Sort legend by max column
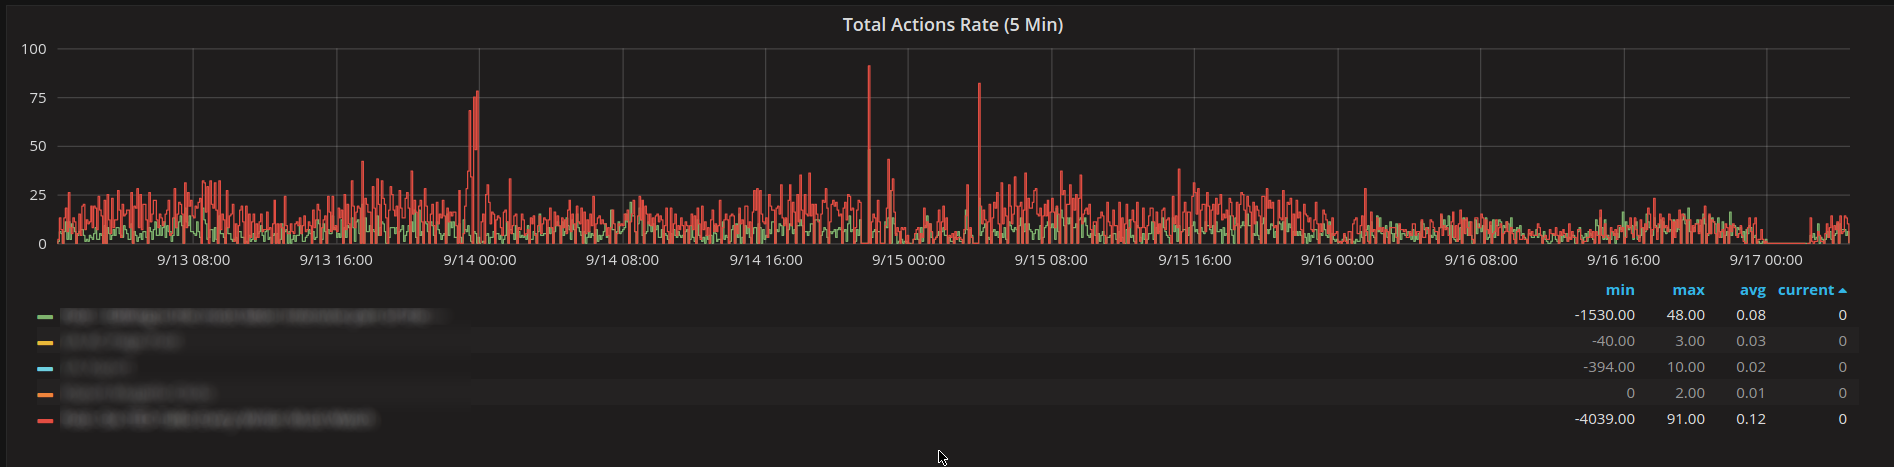The width and height of the screenshot is (1894, 467). pyautogui.click(x=1688, y=290)
